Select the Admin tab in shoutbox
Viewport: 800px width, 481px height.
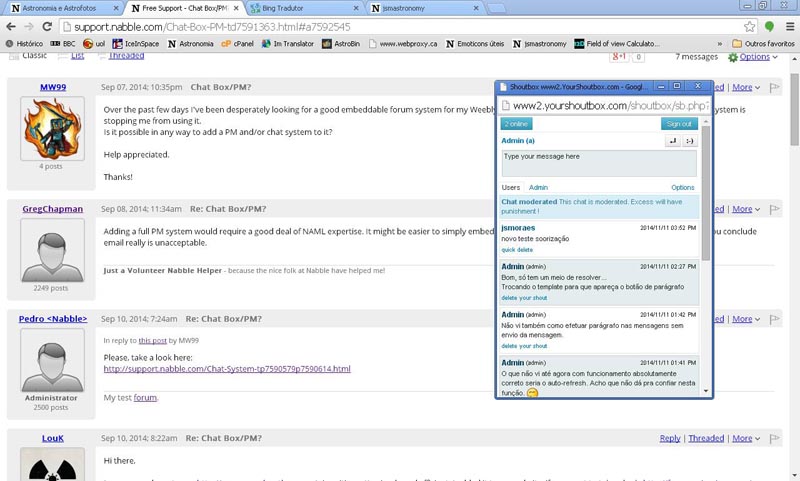tap(538, 187)
